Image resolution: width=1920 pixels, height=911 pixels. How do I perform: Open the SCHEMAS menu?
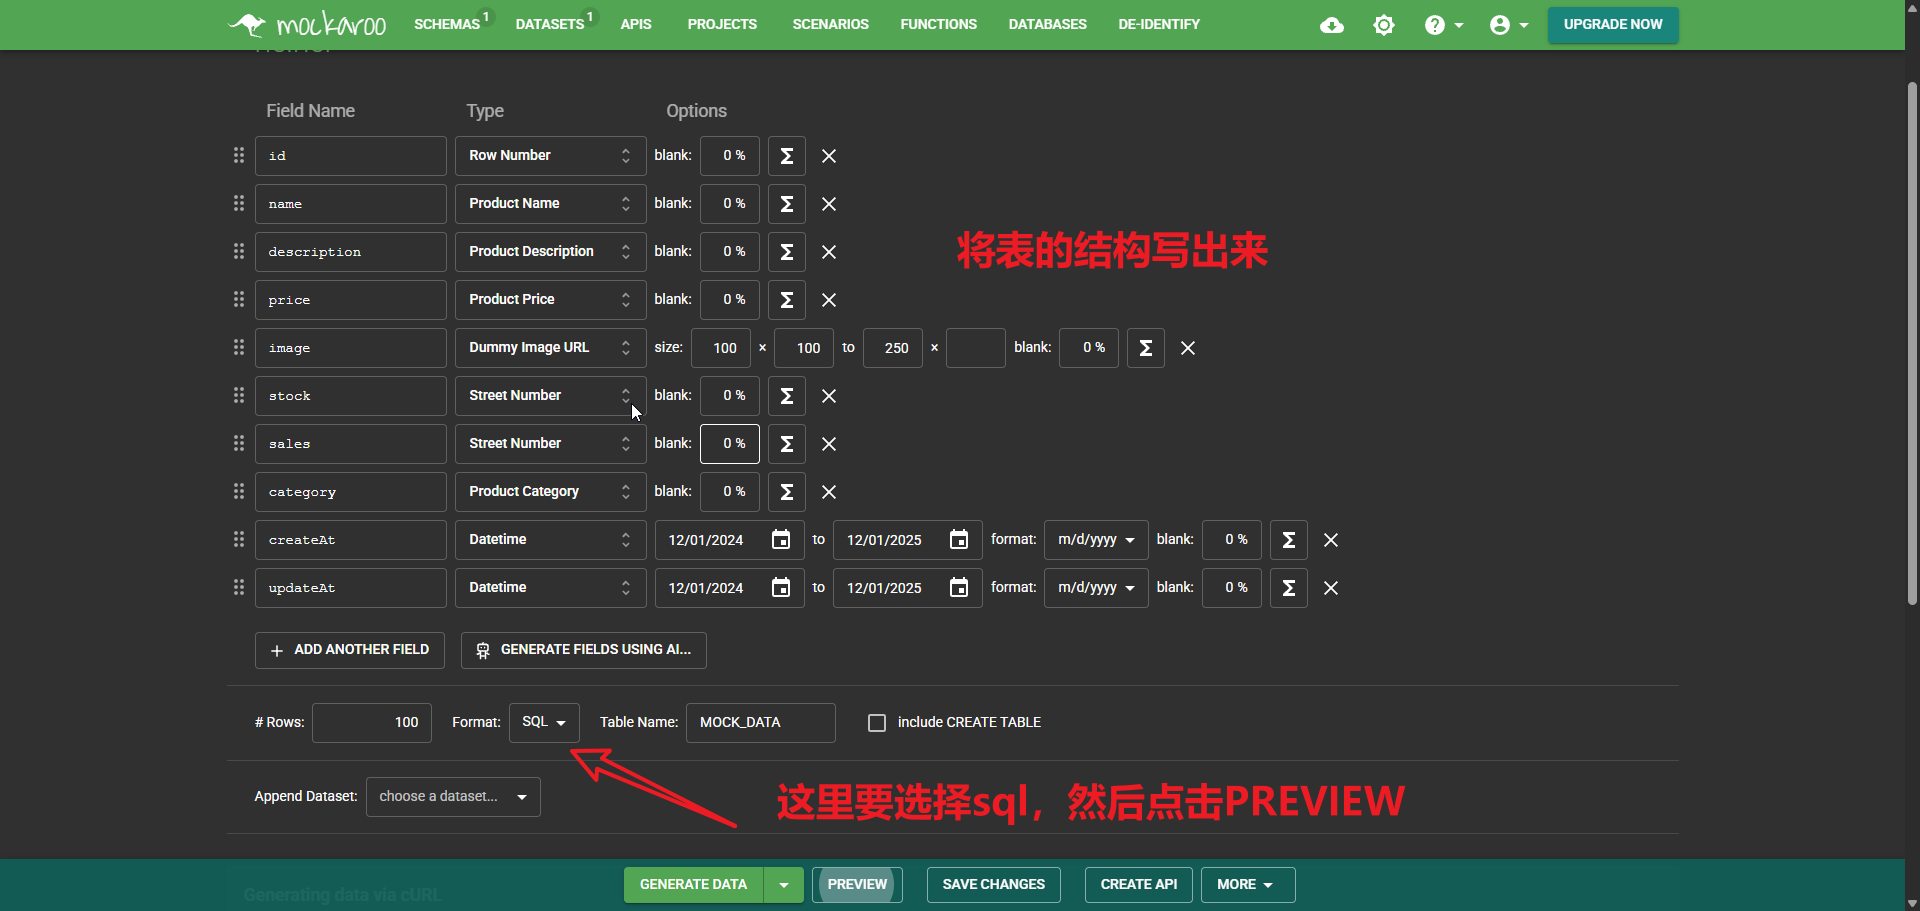click(x=447, y=25)
